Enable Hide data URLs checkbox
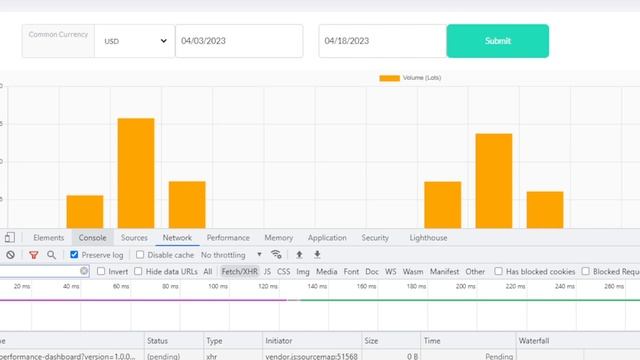This screenshot has width=640, height=360. tap(138, 271)
